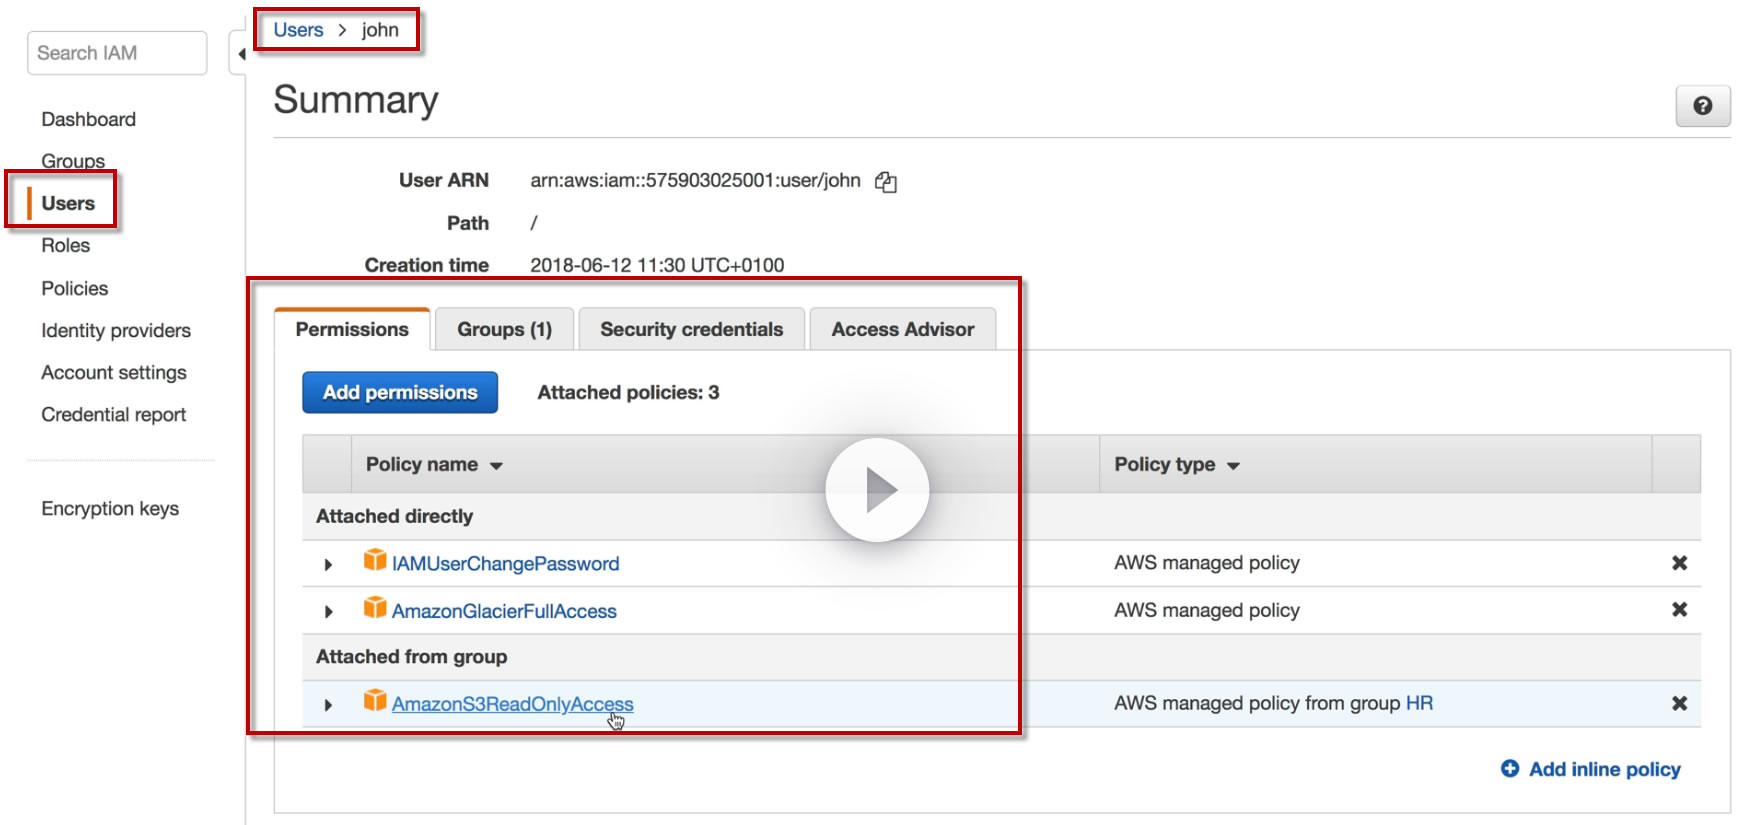Image resolution: width=1742 pixels, height=825 pixels.
Task: Open the HR group link
Action: click(1419, 704)
